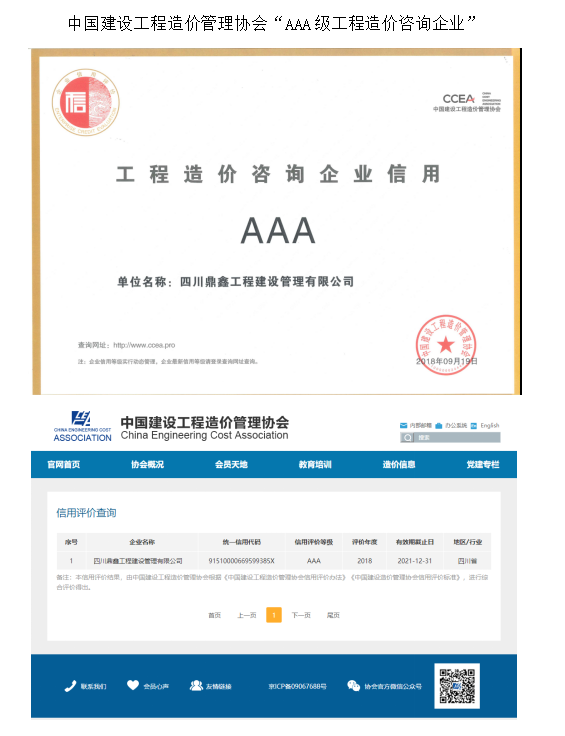This screenshot has width=565, height=736.
Task: Click the search magnifier icon
Action: pyautogui.click(x=407, y=437)
